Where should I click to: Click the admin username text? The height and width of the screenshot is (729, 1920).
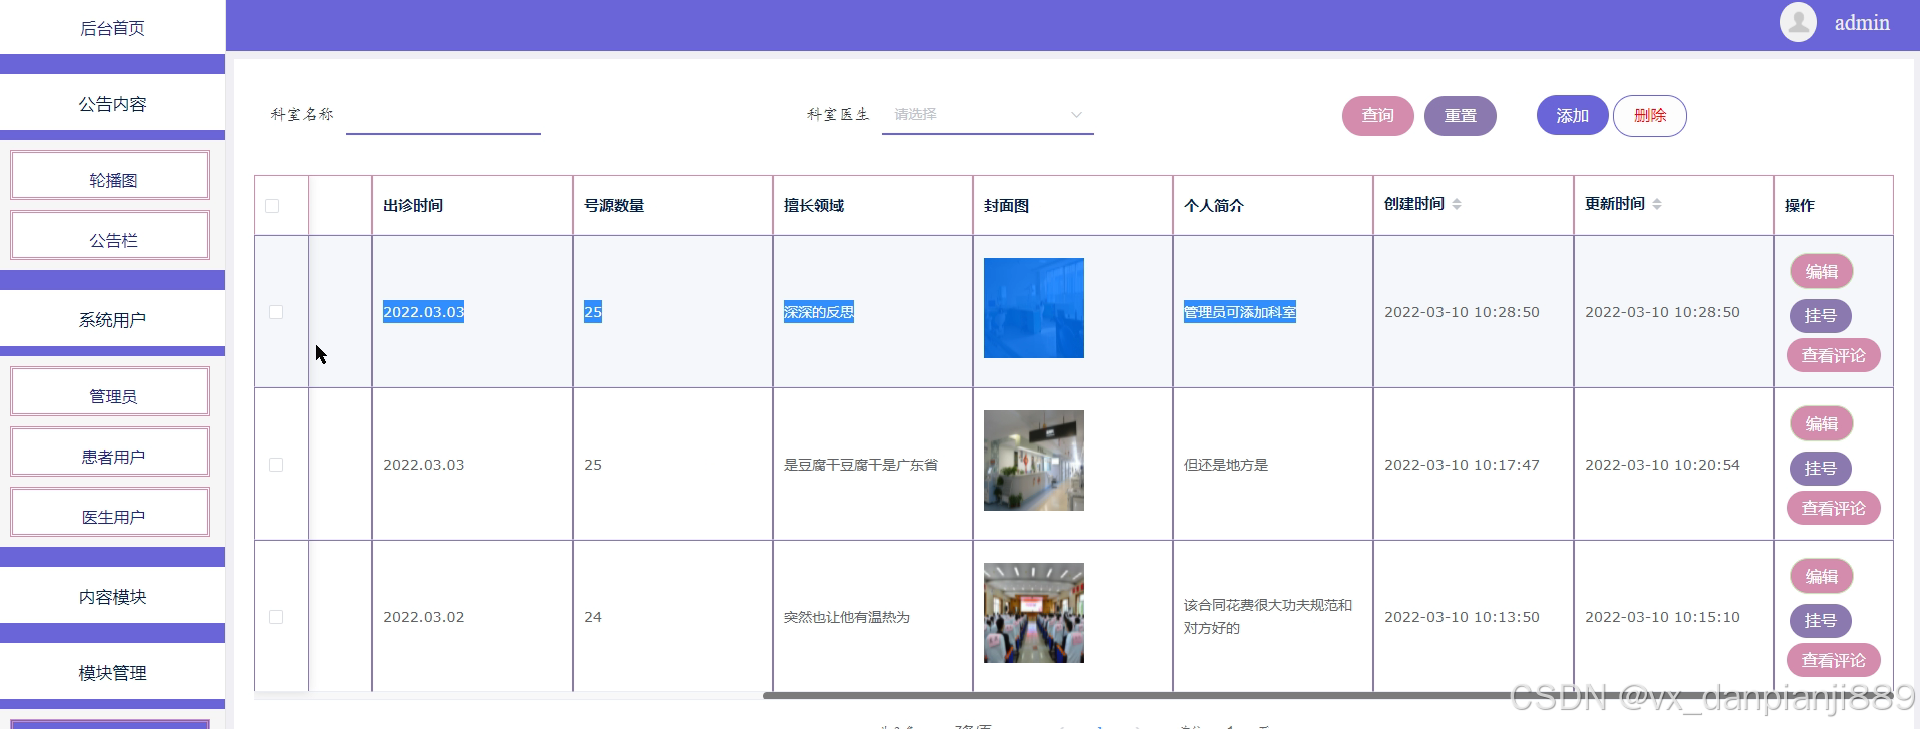coord(1862,23)
